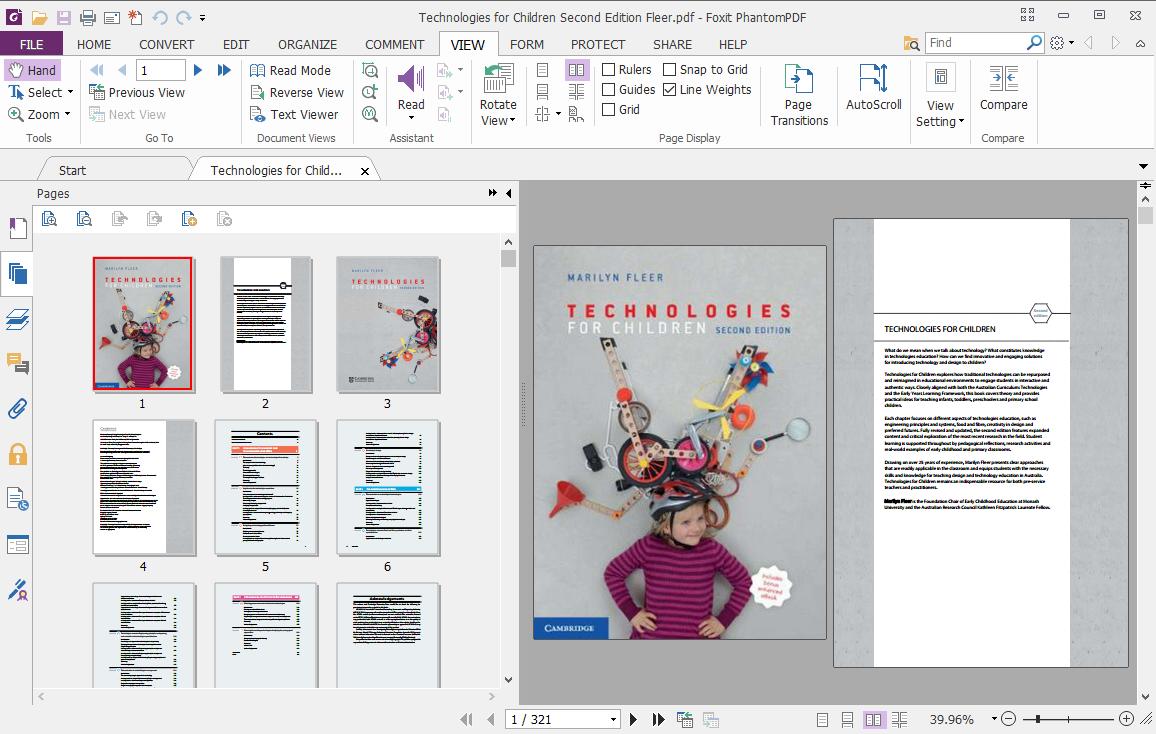Zoom out with the minus button
Image resolution: width=1156 pixels, height=734 pixels.
click(1009, 719)
